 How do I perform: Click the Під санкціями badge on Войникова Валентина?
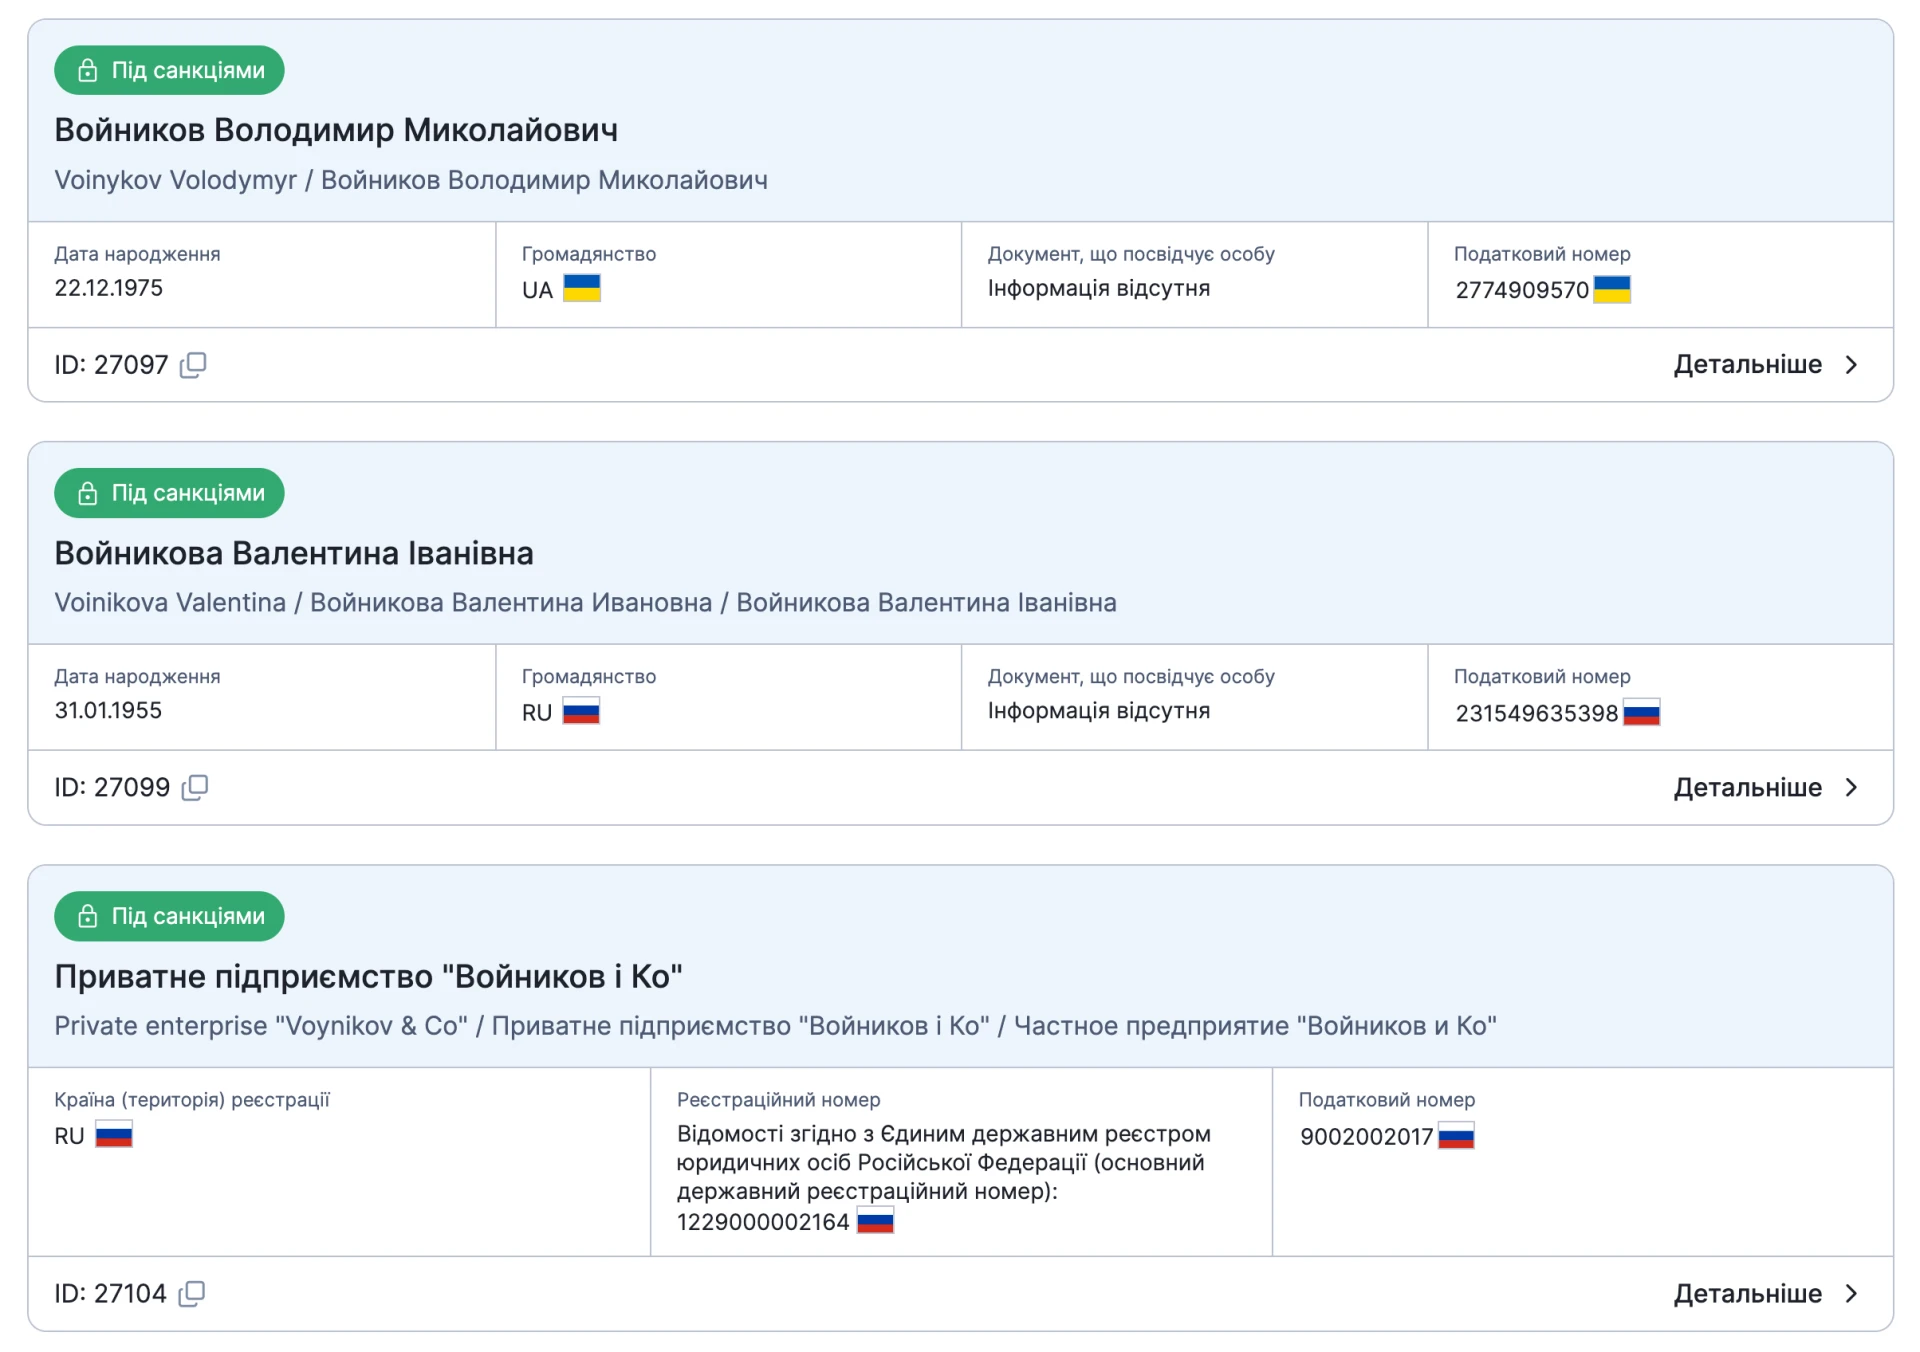point(169,493)
